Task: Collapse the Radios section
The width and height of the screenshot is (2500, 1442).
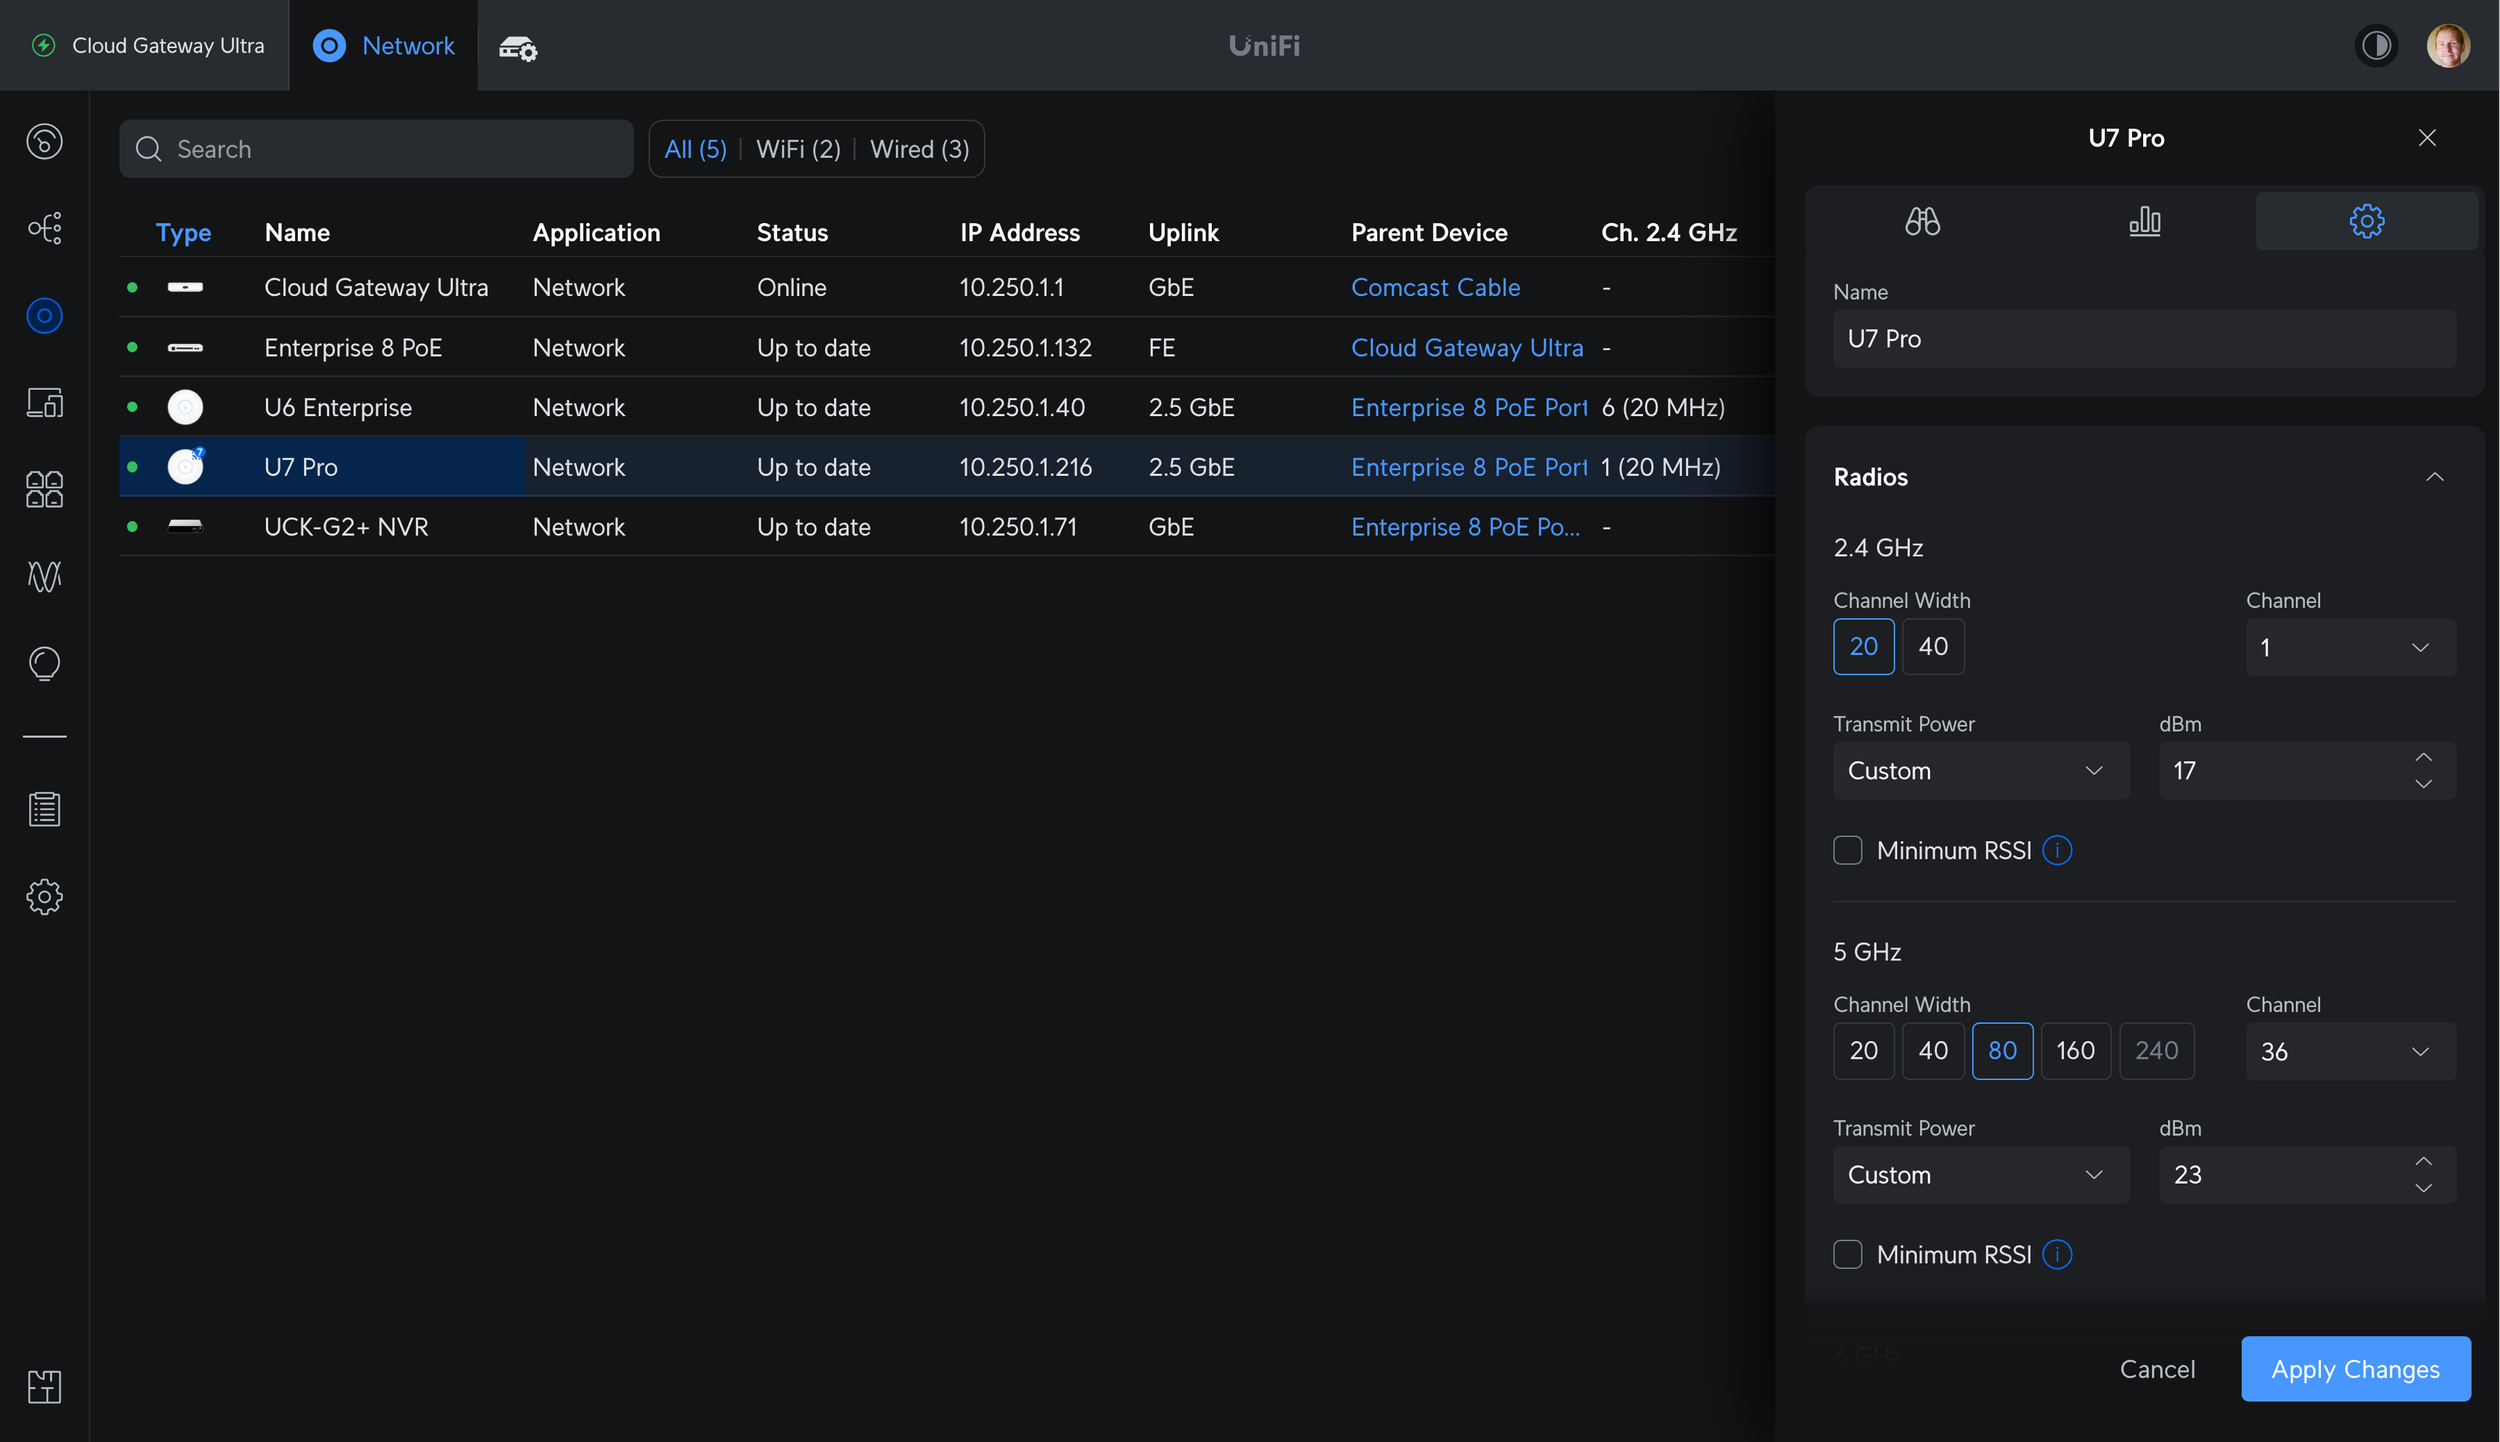Action: coord(2435,477)
